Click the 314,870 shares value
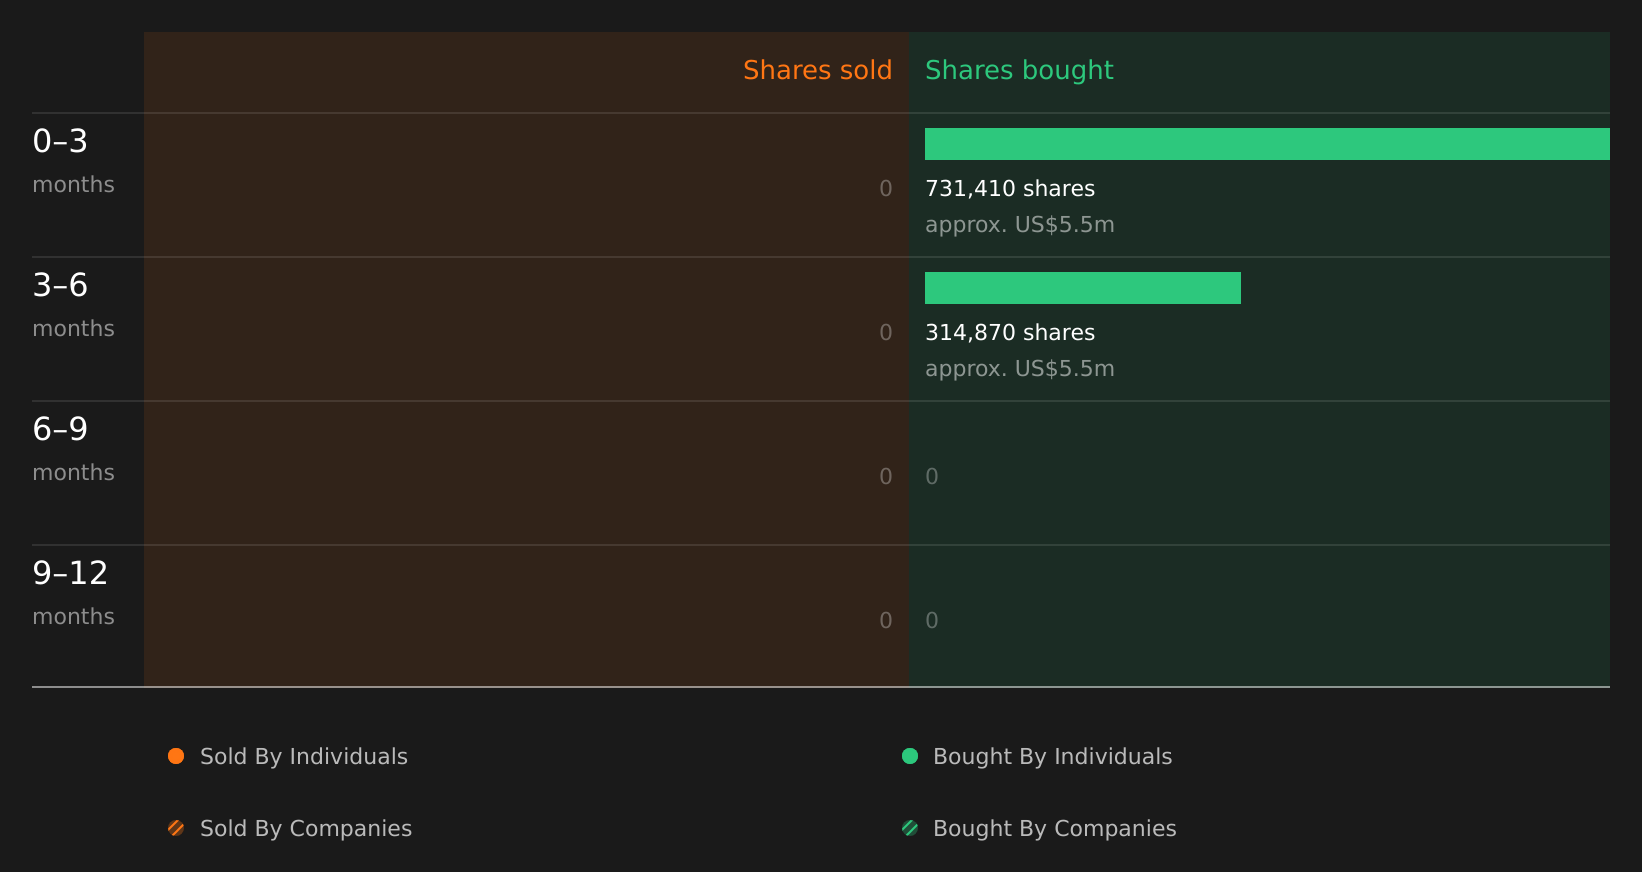The image size is (1642, 872). pos(1010,333)
